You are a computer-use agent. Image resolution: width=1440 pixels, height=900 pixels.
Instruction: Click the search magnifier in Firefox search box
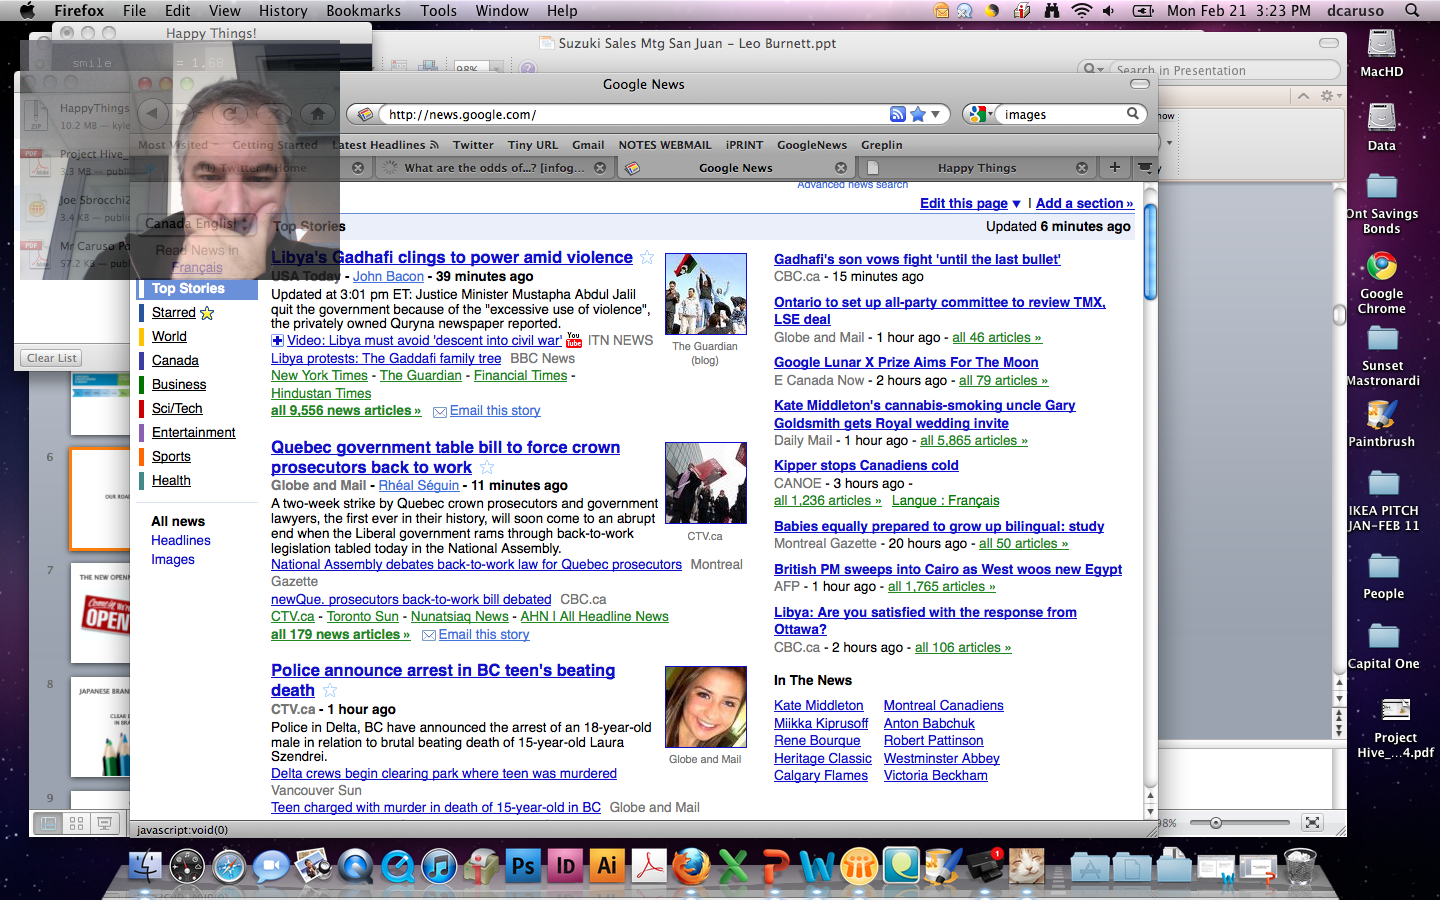(x=1133, y=114)
